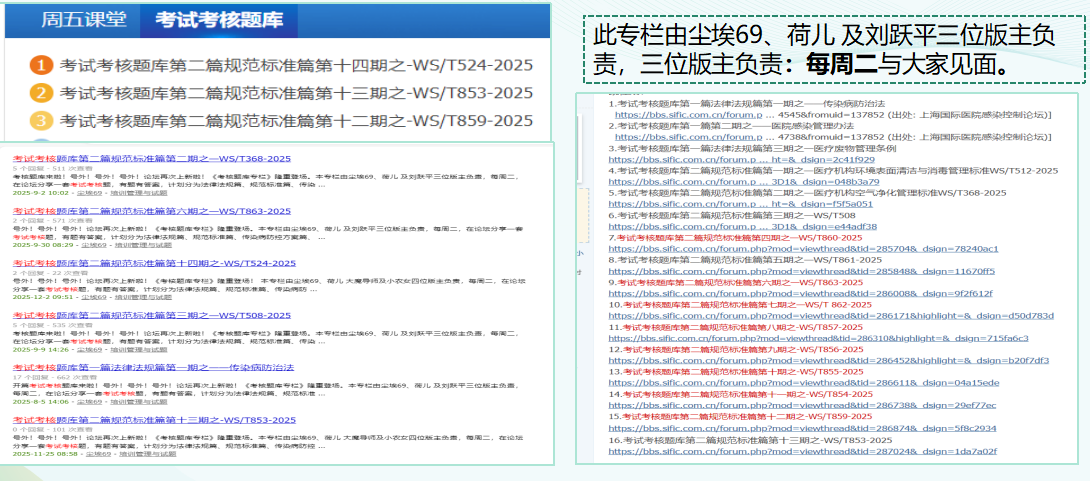Open search result 第三期之—WS/T508-2025
The width and height of the screenshot is (1090, 481).
click(152, 315)
